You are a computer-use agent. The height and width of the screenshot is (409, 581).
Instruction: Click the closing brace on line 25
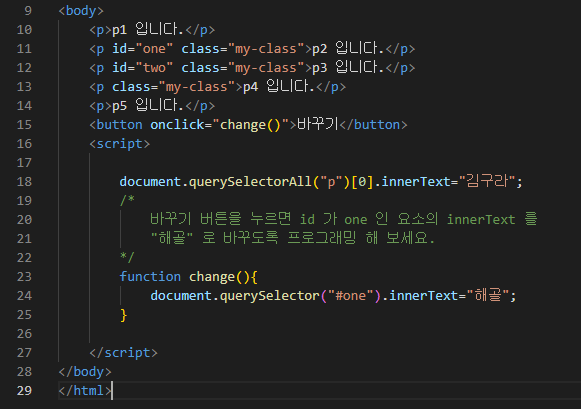pyautogui.click(x=123, y=315)
